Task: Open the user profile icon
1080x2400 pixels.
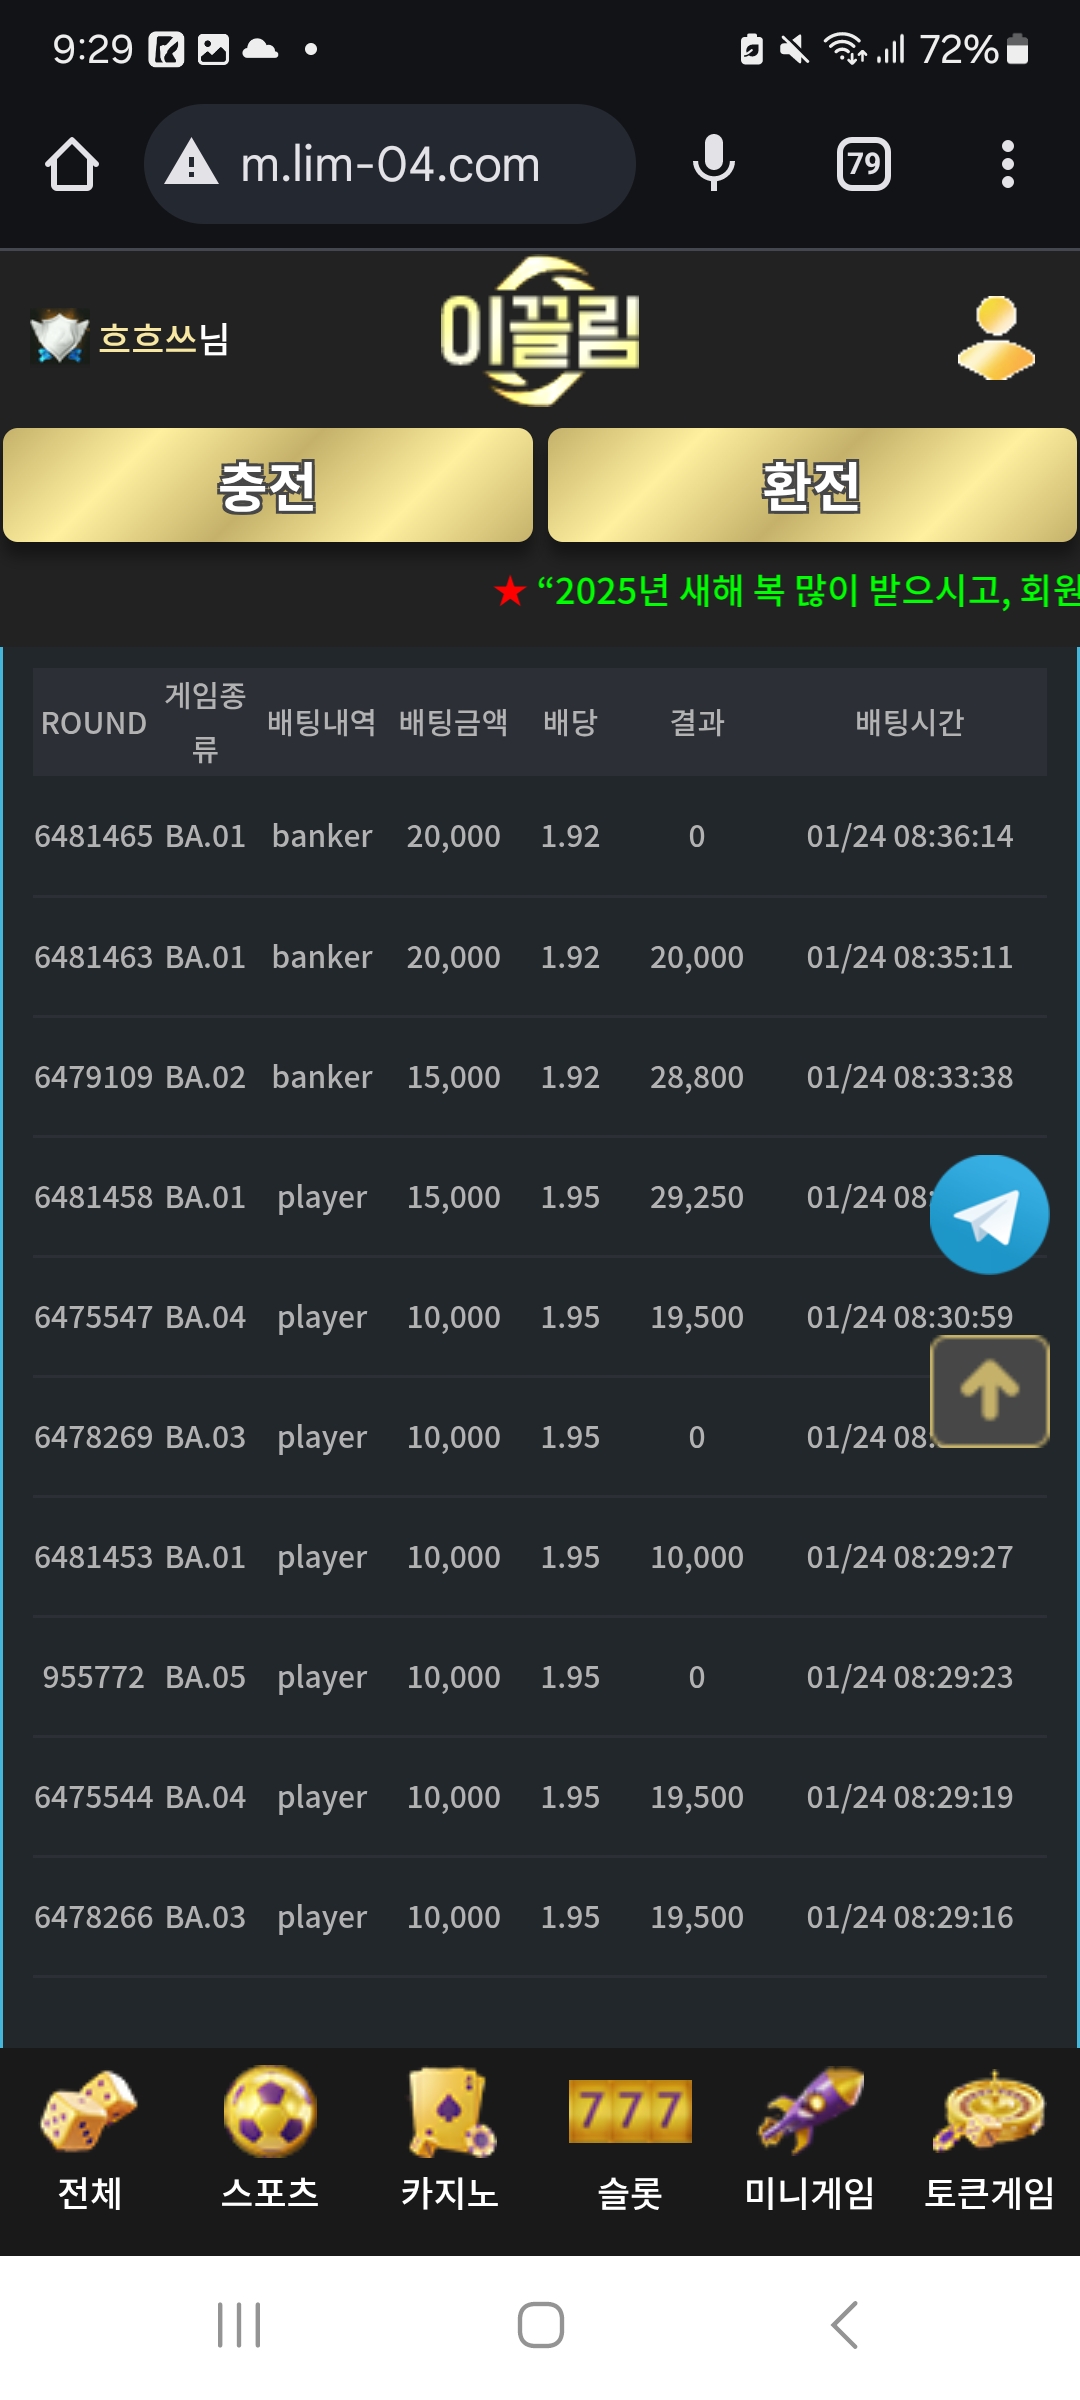Action: pyautogui.click(x=996, y=338)
